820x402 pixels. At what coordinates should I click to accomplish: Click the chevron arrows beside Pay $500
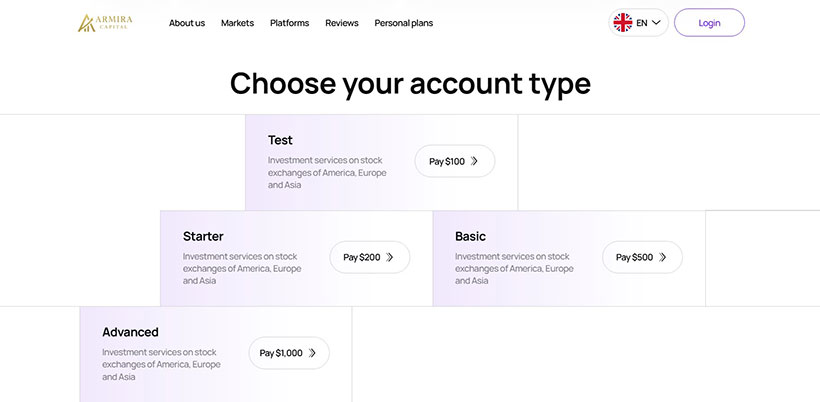tap(663, 257)
